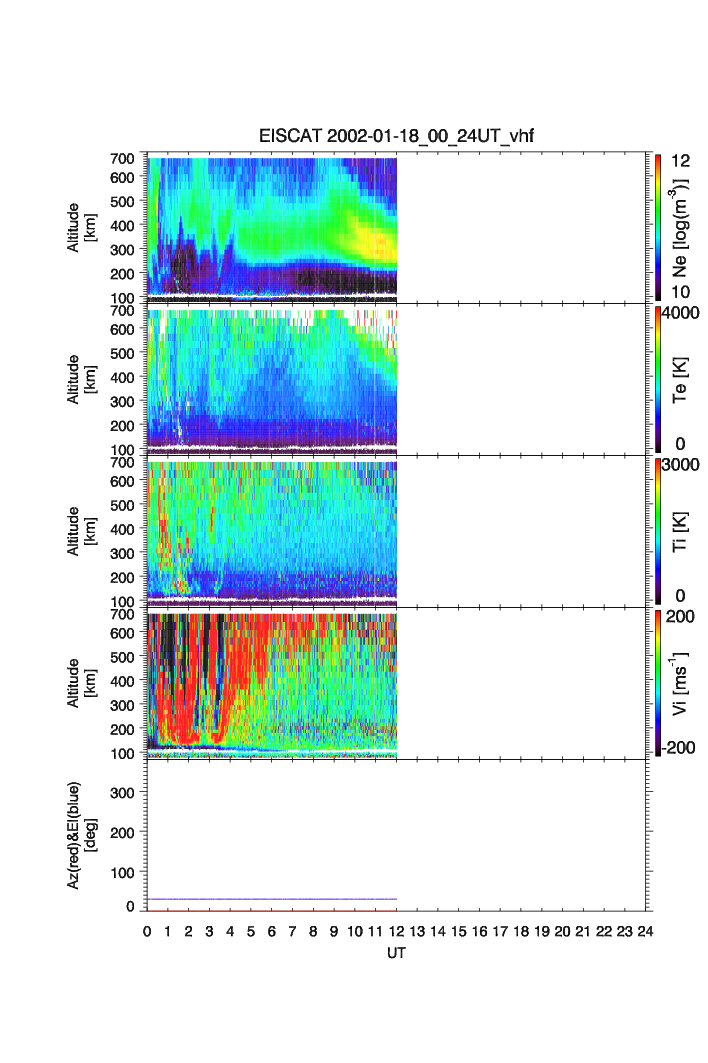
Task: Click the Te temperature color bar
Action: [x=658, y=379]
